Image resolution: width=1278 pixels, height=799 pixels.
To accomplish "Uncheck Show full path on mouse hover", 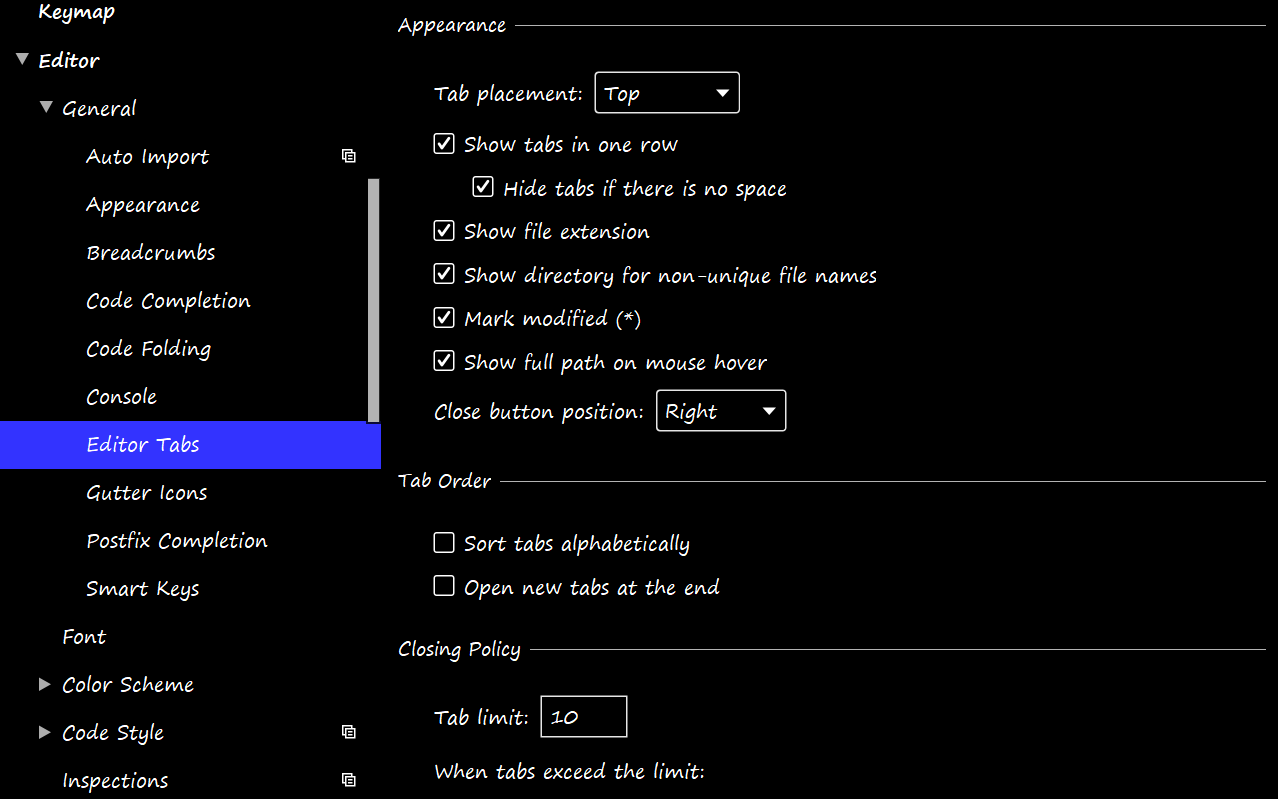I will pyautogui.click(x=443, y=360).
